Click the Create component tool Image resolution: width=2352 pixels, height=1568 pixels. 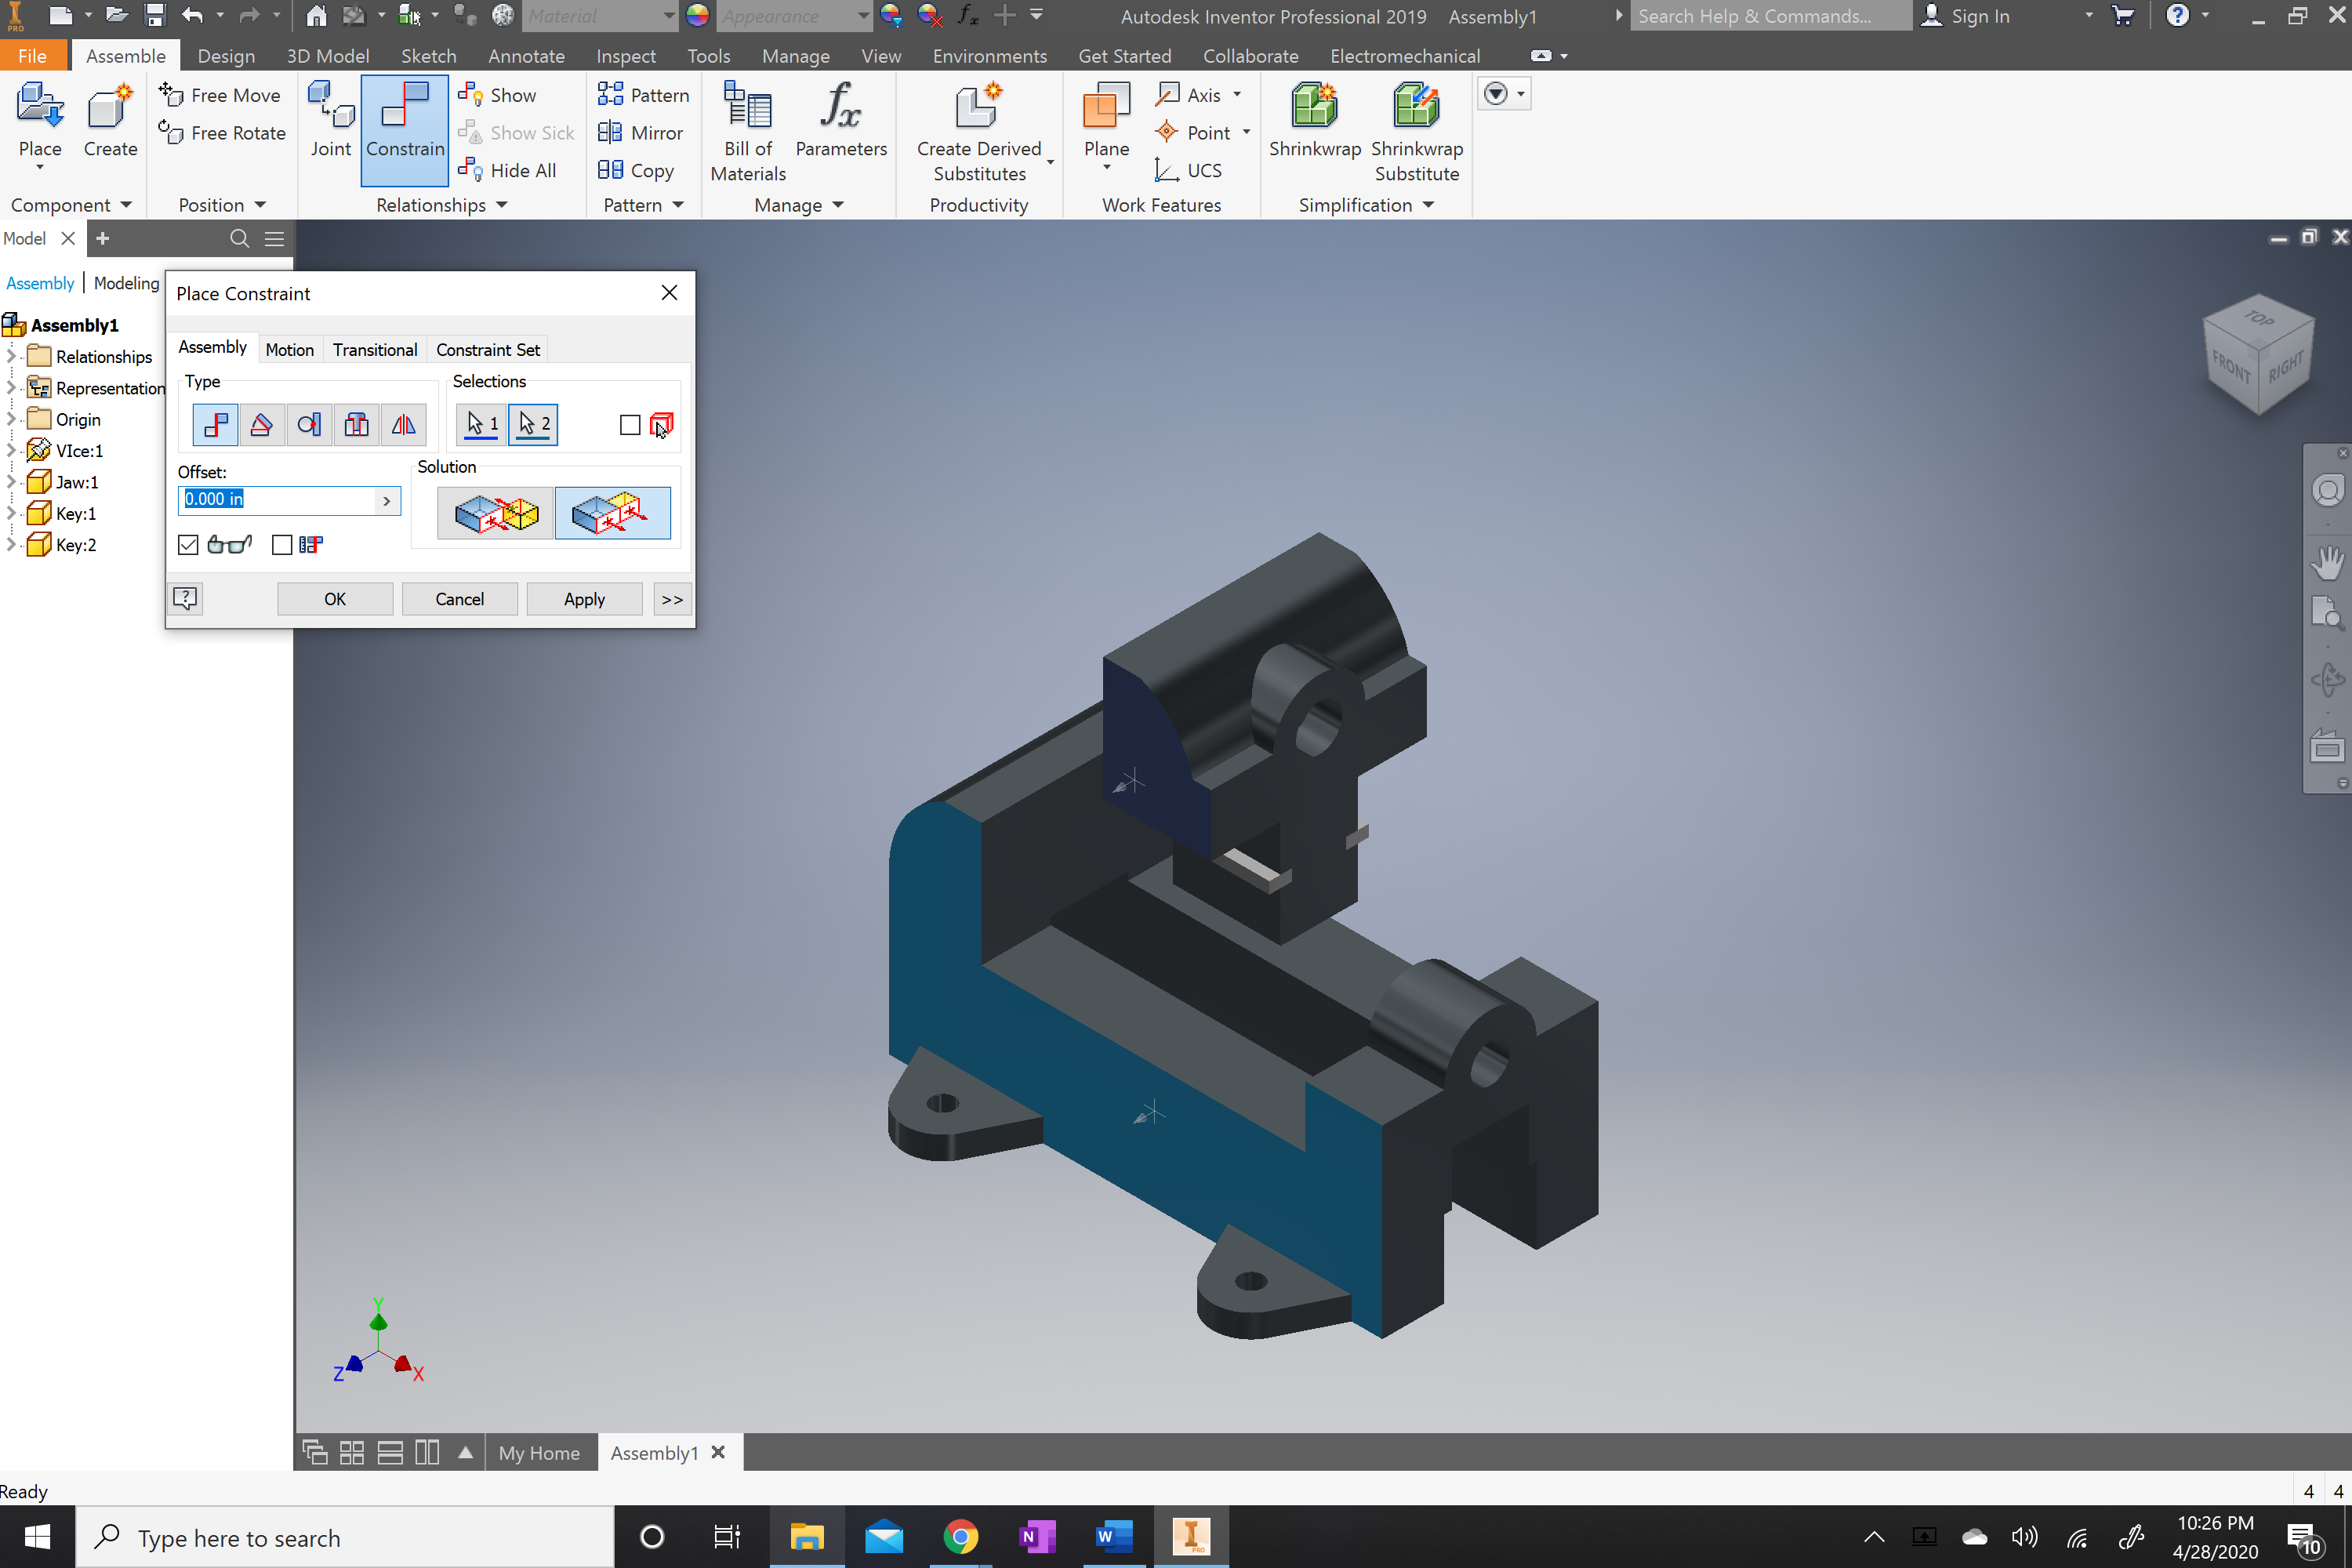click(x=110, y=120)
